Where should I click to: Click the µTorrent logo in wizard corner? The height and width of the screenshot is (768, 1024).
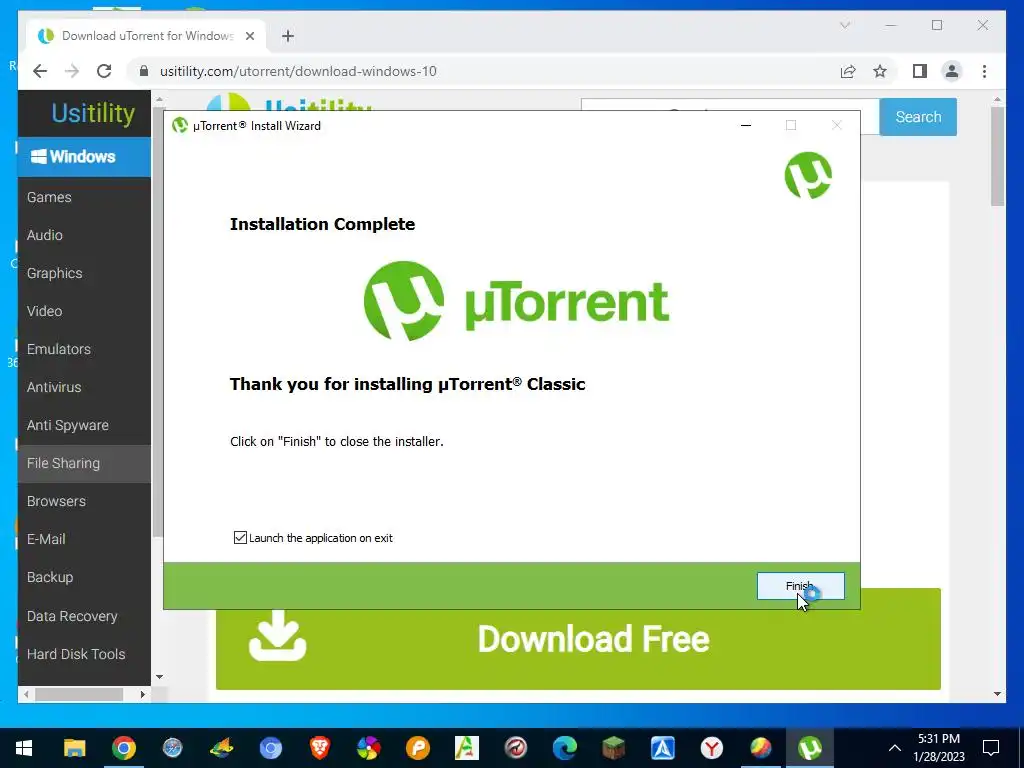(x=808, y=175)
